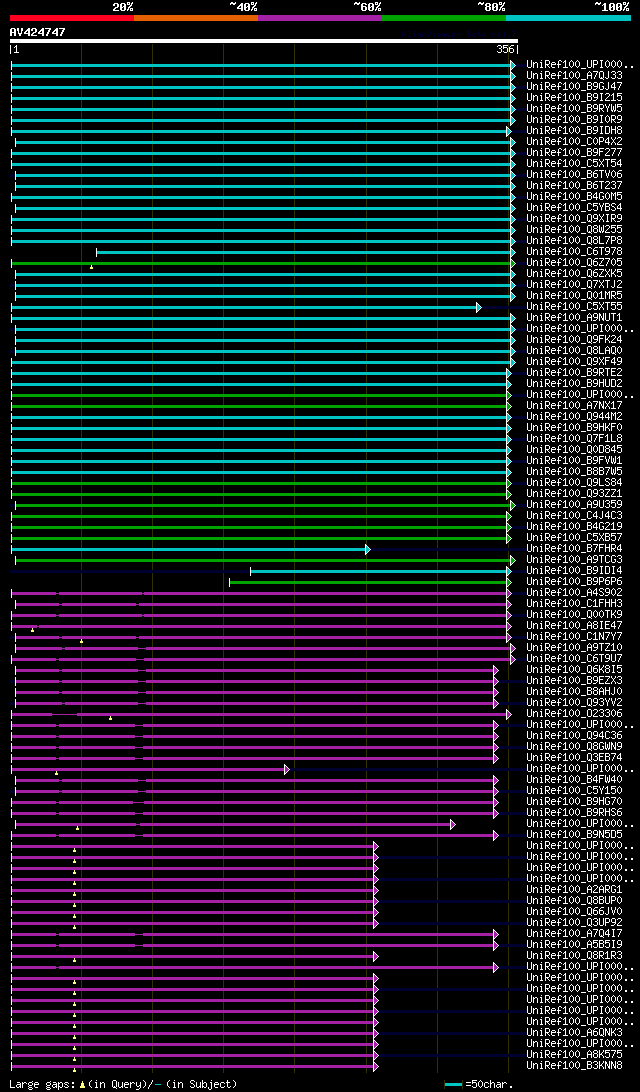Click the purple ~60% identity legend segment

coord(320,17)
